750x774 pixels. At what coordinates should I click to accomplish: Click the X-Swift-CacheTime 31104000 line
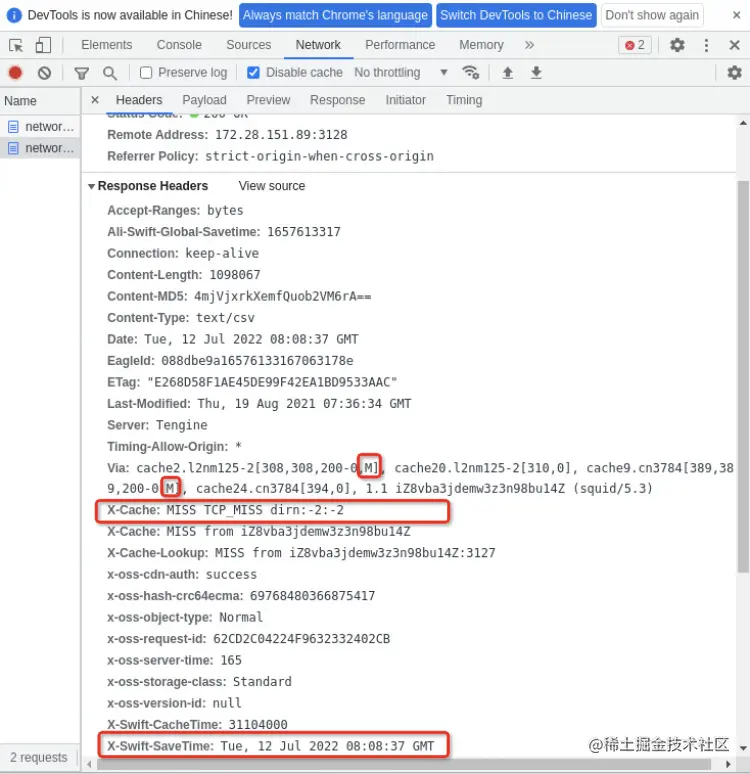[197, 725]
